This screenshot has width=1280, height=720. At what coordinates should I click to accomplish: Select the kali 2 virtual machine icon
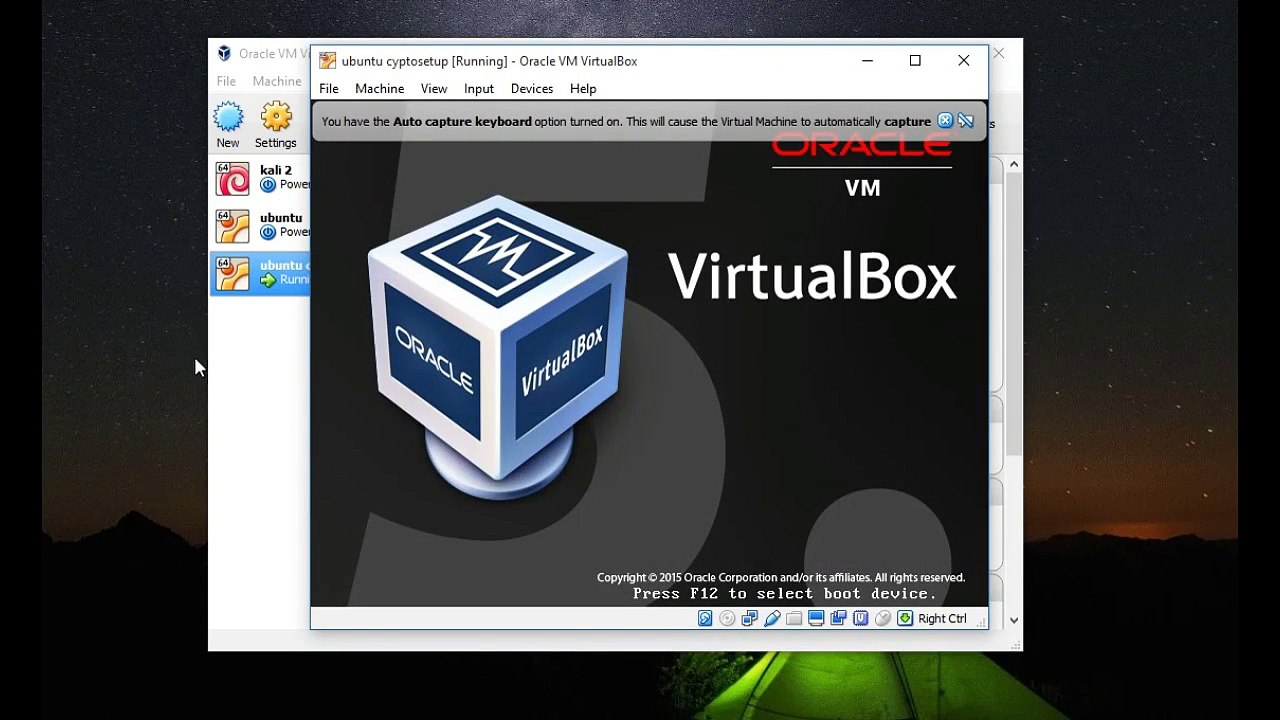233,178
